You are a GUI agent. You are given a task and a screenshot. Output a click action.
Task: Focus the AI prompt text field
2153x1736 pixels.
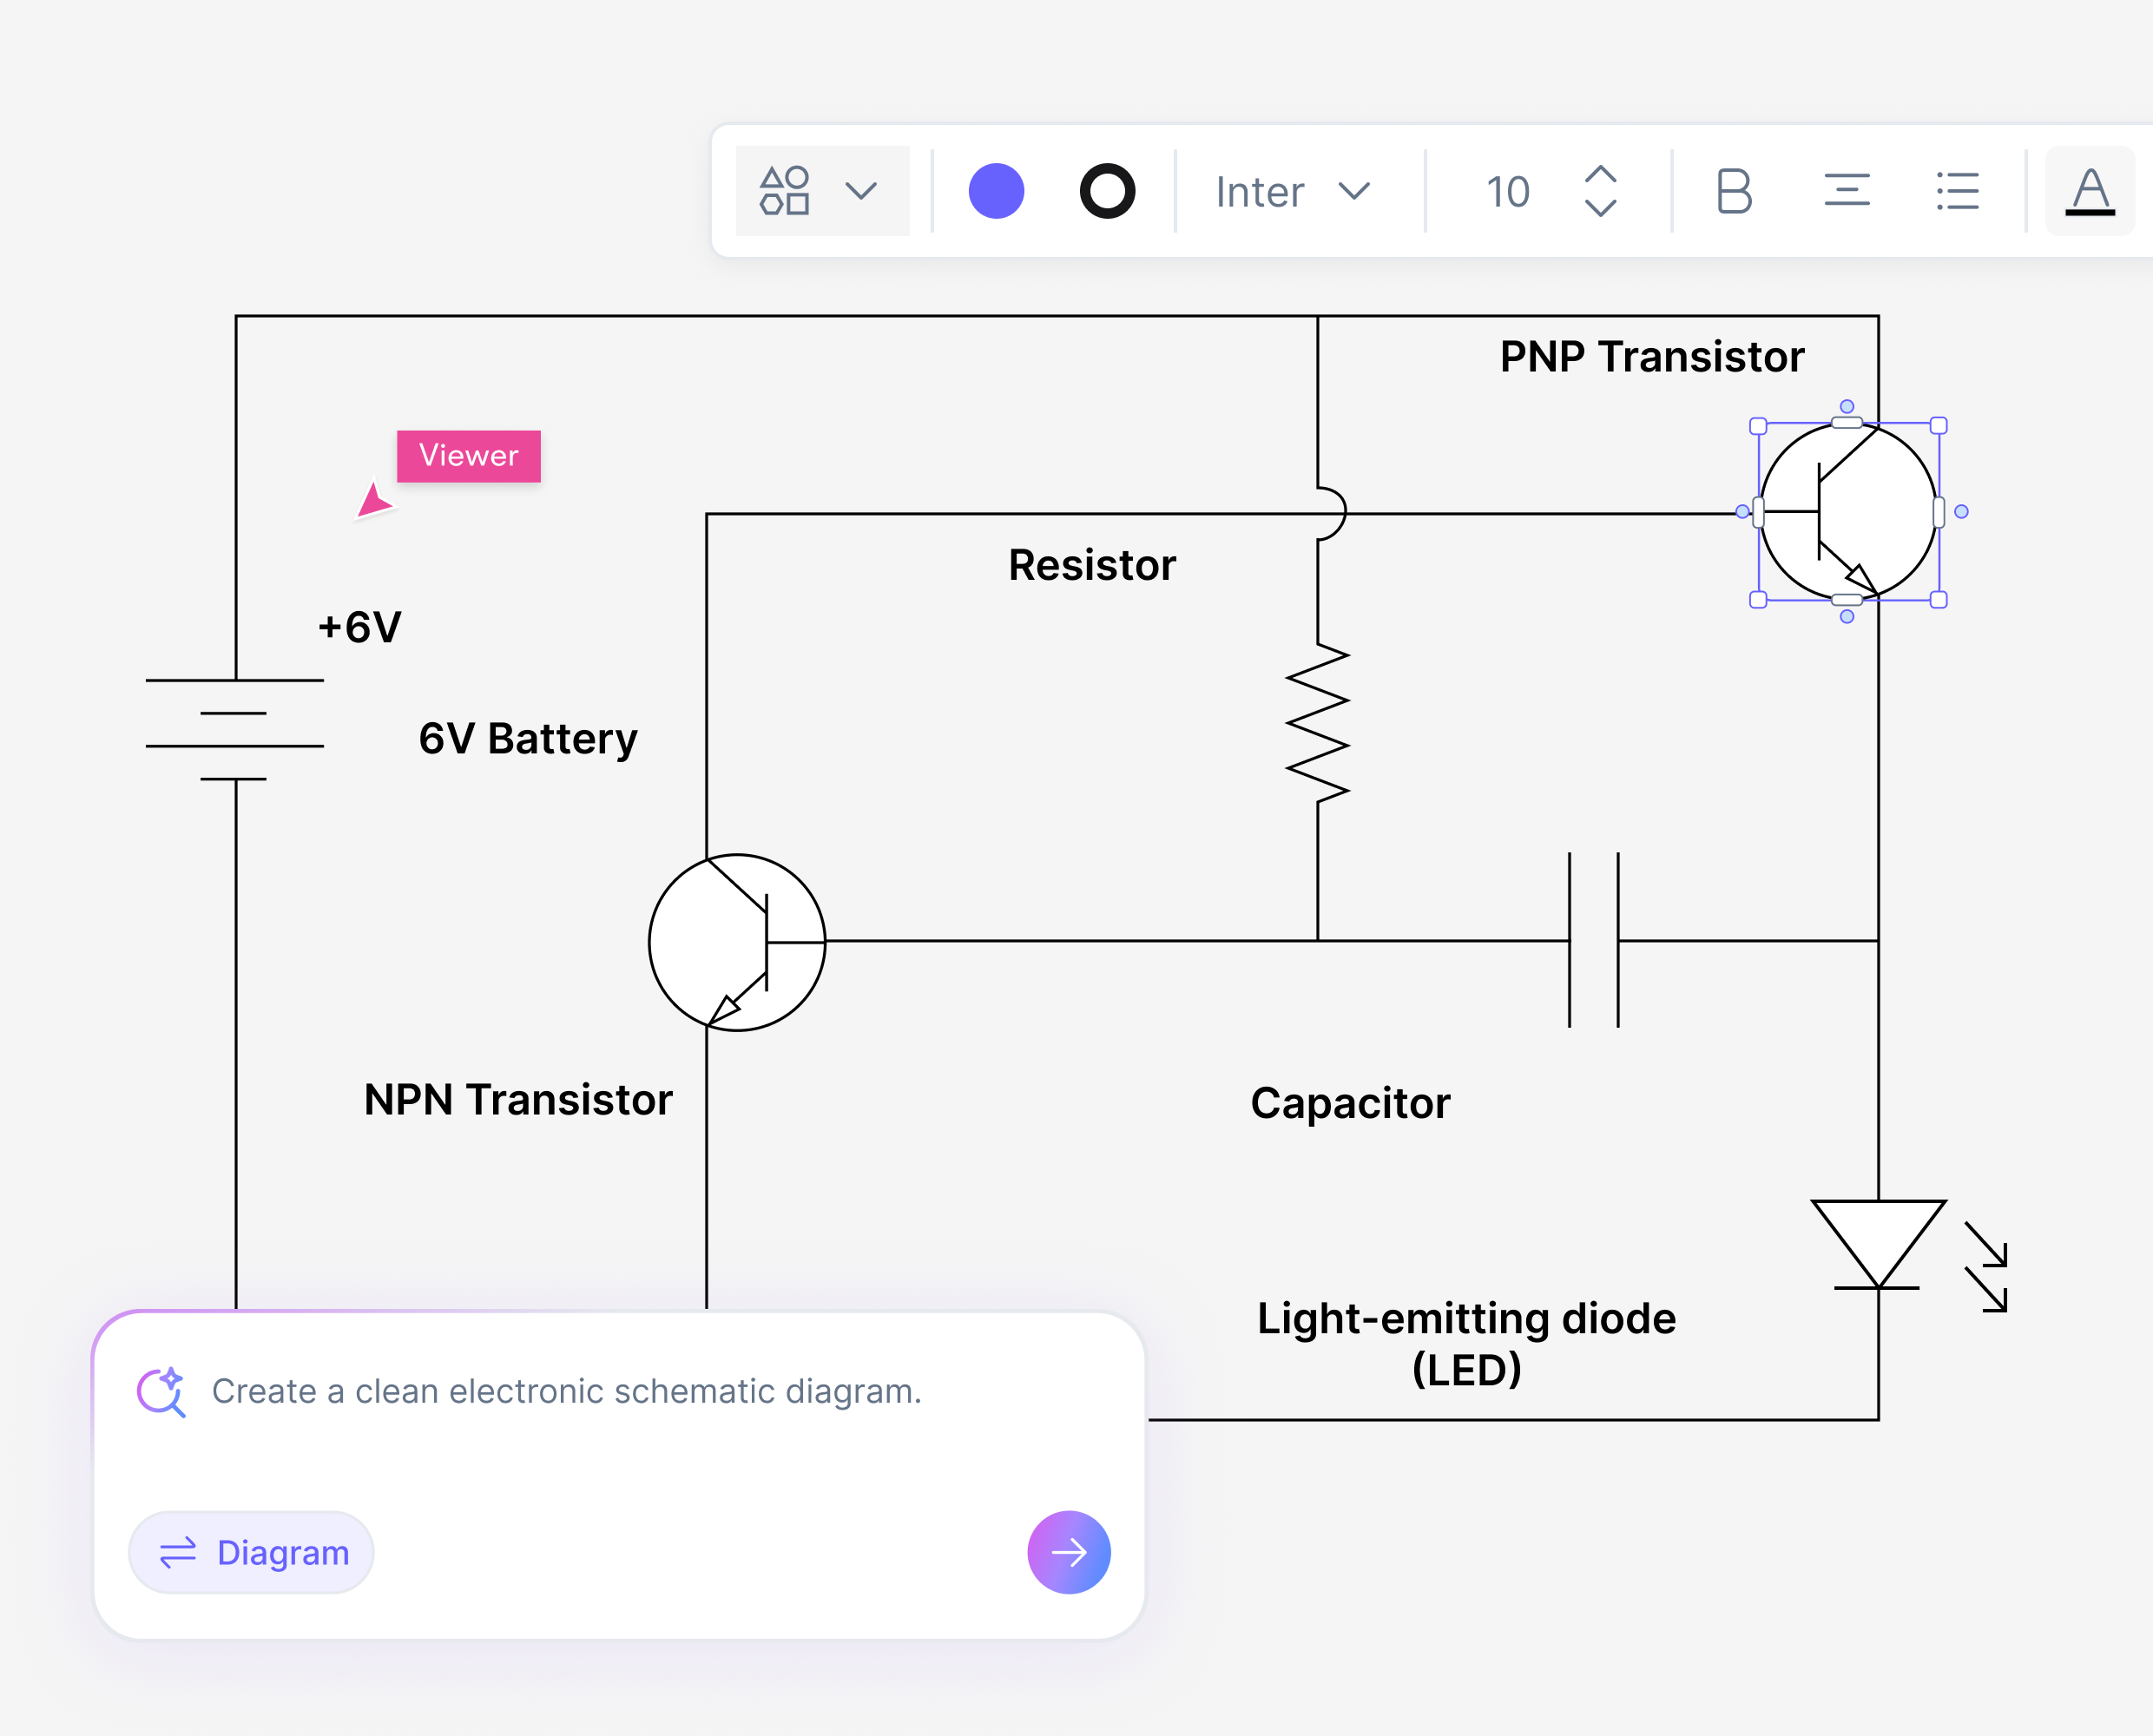(566, 1391)
